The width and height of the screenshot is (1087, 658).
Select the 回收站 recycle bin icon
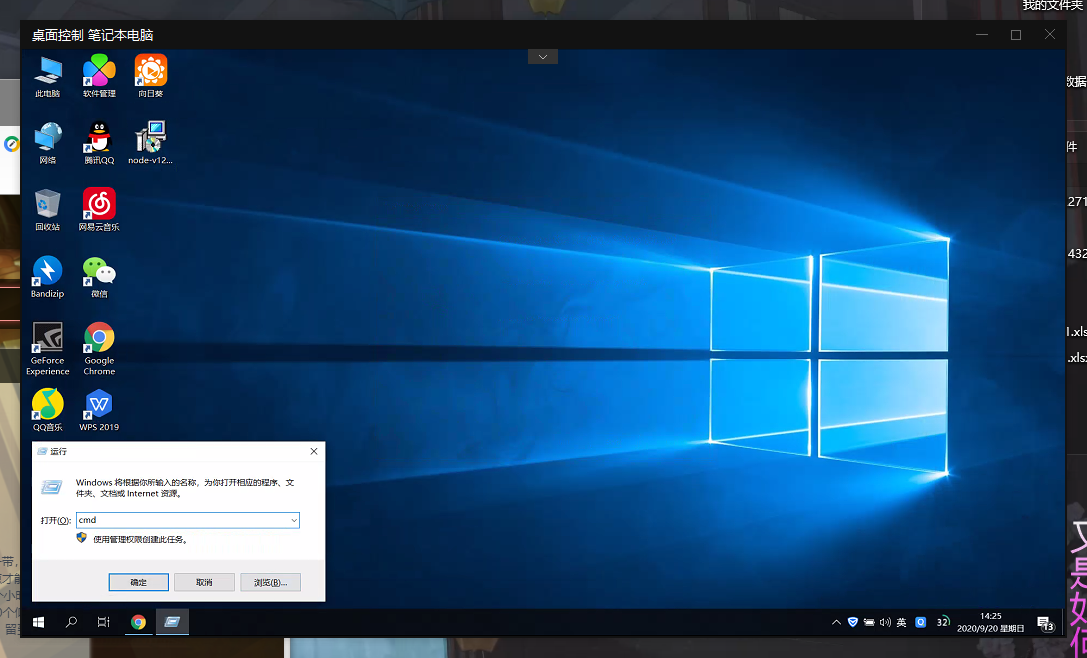tap(47, 205)
